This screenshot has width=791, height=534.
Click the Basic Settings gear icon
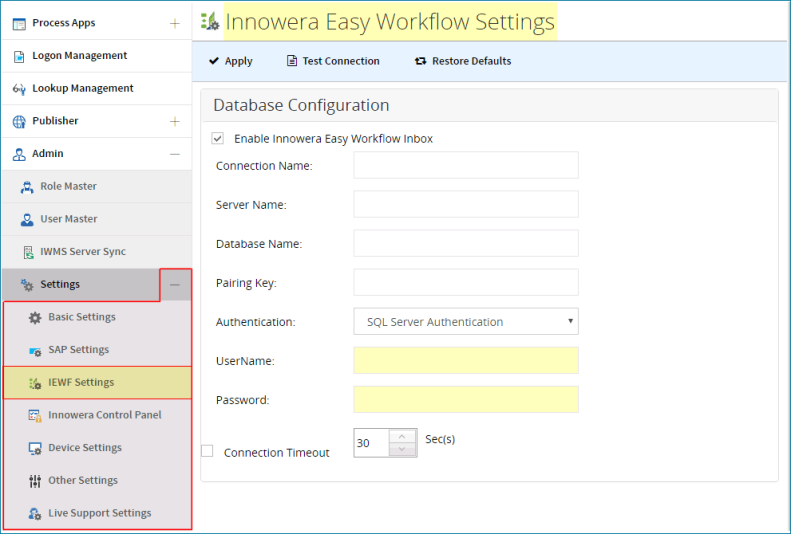[x=35, y=318]
